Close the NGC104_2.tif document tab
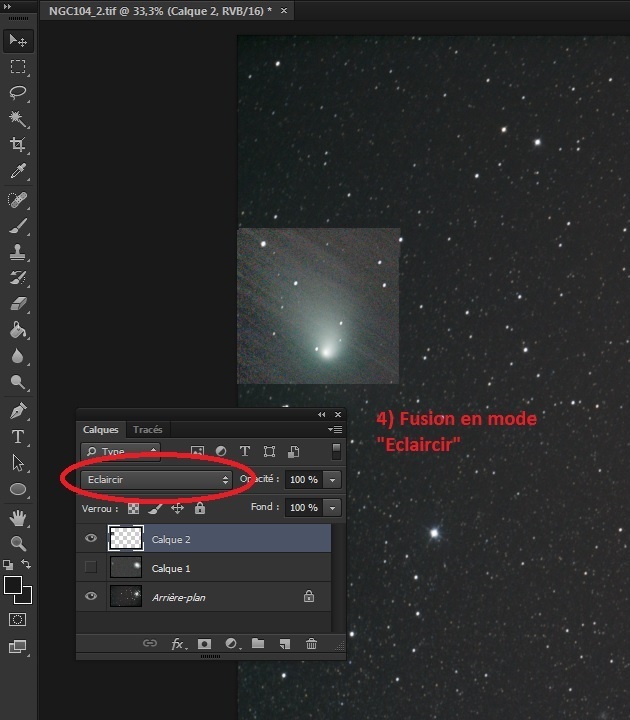630x720 pixels. pos(284,10)
